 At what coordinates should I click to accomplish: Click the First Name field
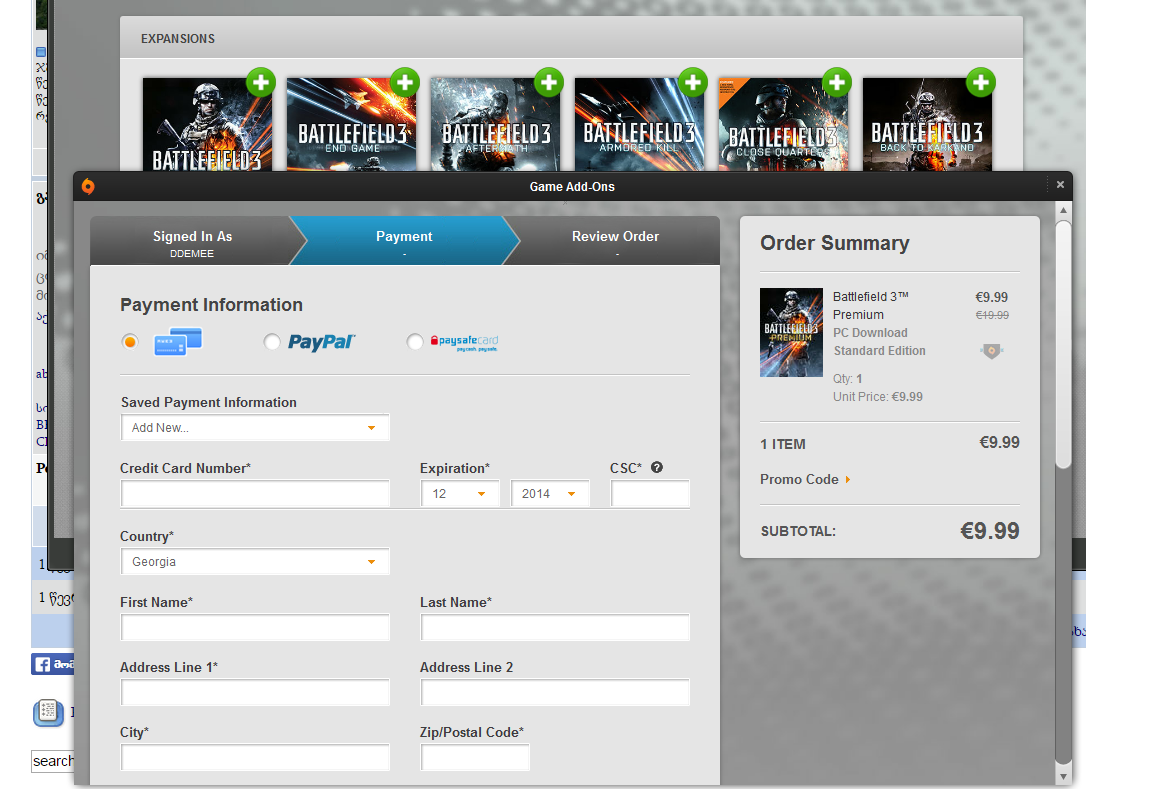(x=255, y=627)
